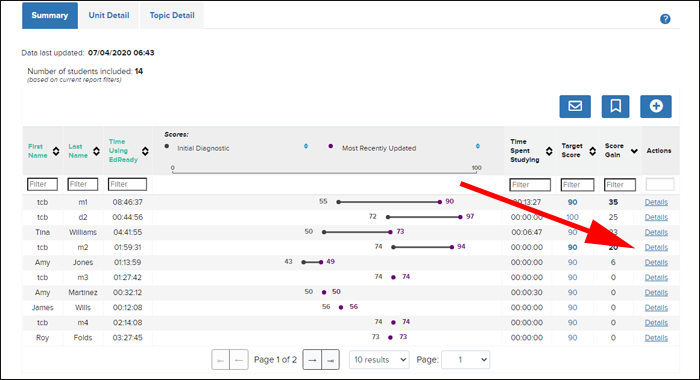This screenshot has width=700, height=380.
Task: Switch to the Summary tab
Action: click(50, 15)
